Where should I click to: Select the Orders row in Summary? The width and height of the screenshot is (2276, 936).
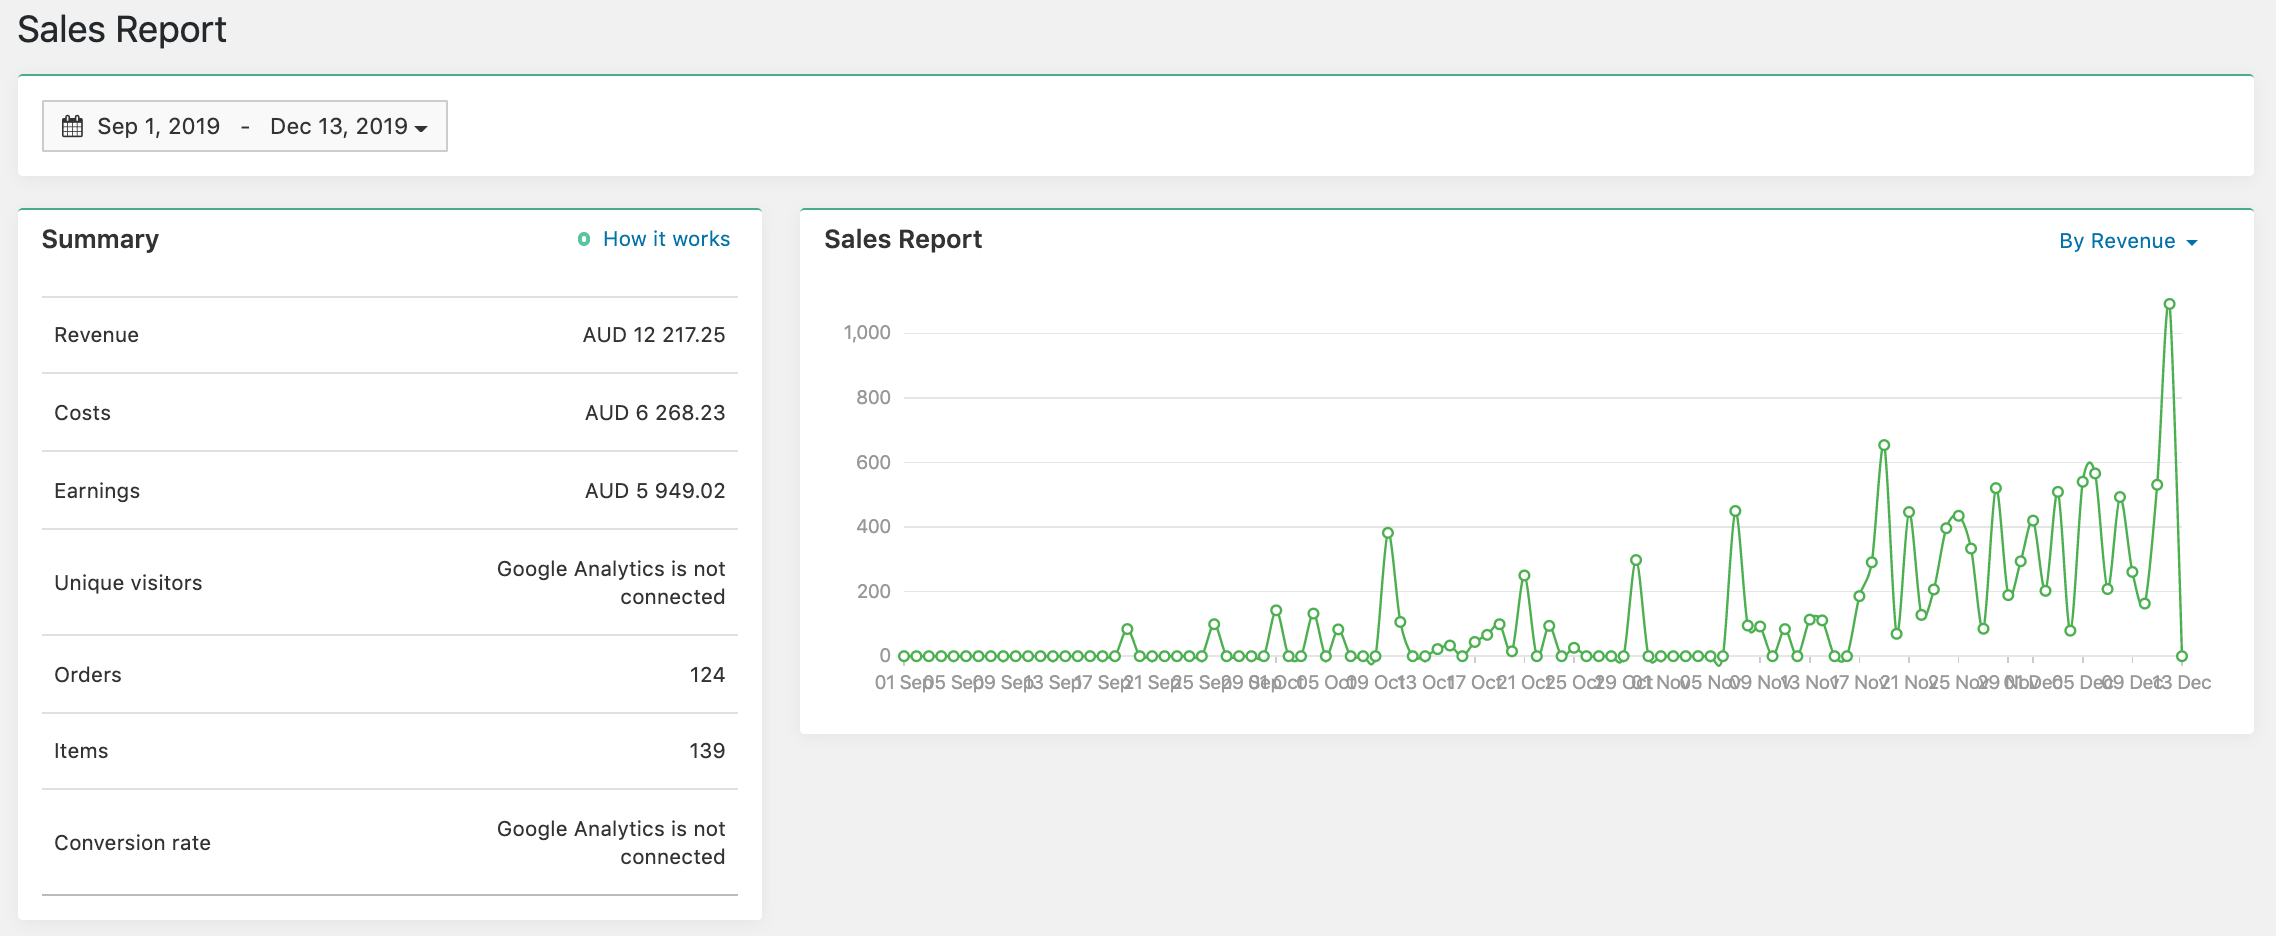click(389, 675)
